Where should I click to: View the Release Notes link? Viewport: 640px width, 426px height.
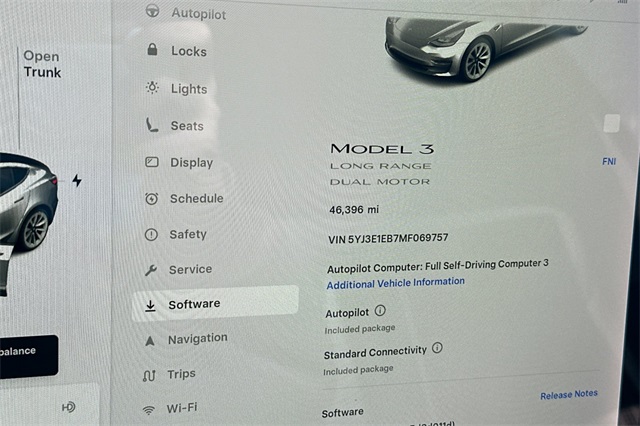coord(569,395)
